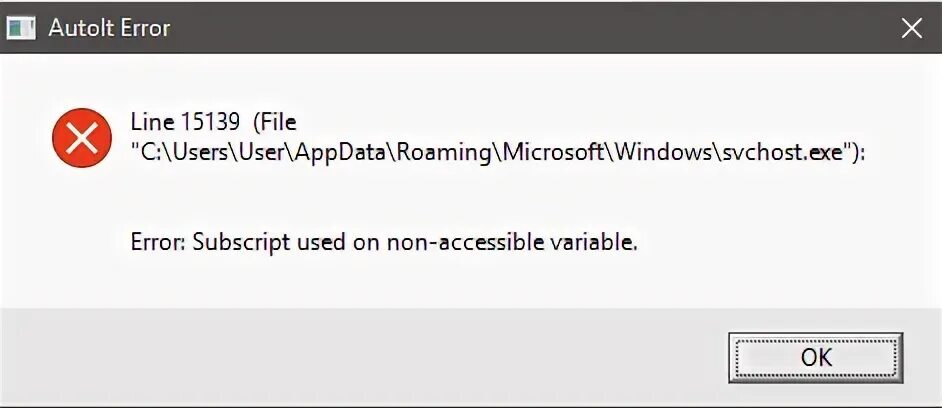Click 'AppData' in the file path
The width and height of the screenshot is (942, 408).
click(x=344, y=153)
